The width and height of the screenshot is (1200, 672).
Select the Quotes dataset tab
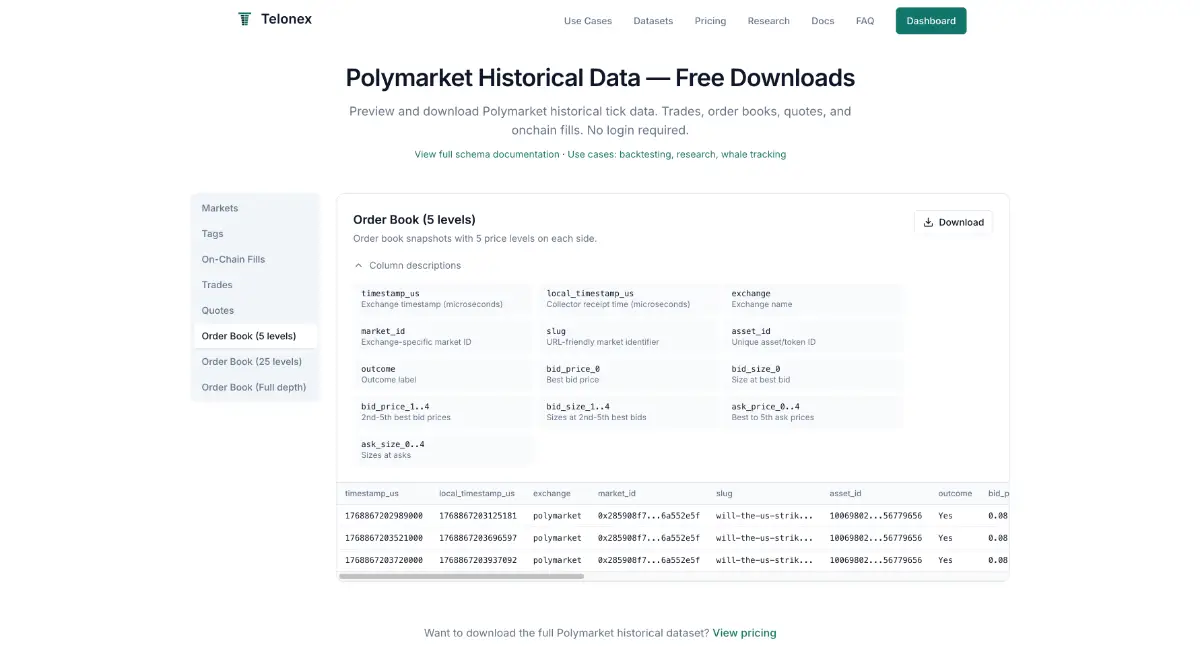pos(218,310)
